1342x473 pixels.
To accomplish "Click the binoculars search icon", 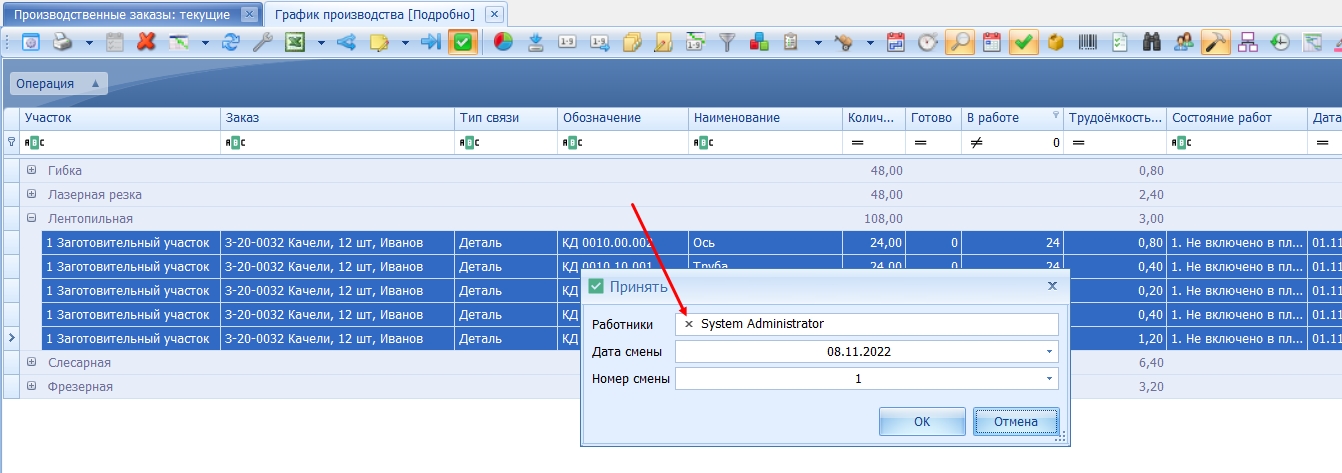I will point(1151,43).
